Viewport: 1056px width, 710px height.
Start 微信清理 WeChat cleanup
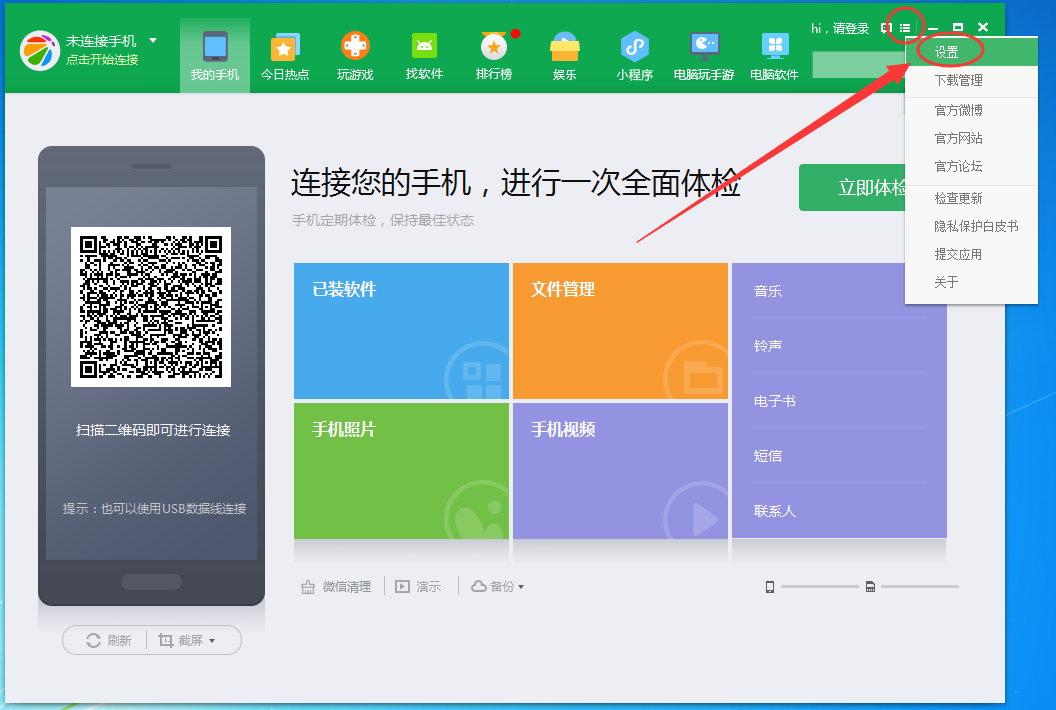coord(336,586)
